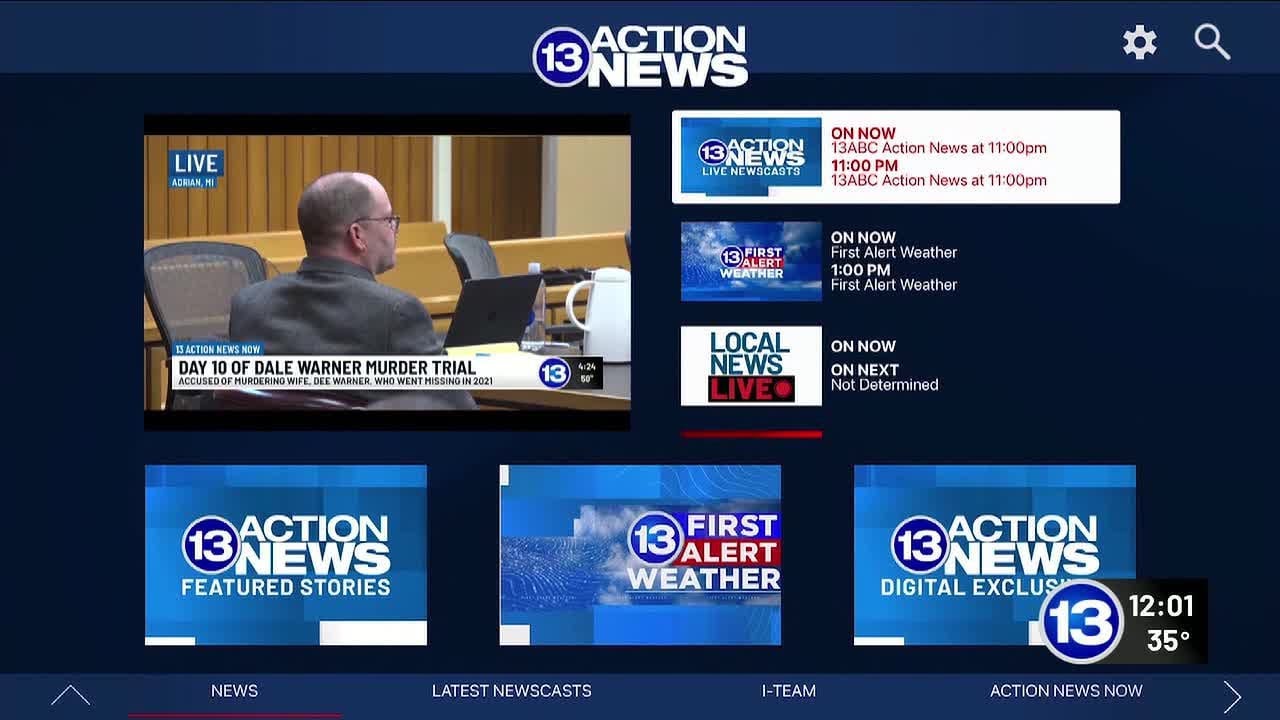Collapse the menu with the up chevron
Screen dimensions: 1280x720
tap(70, 694)
